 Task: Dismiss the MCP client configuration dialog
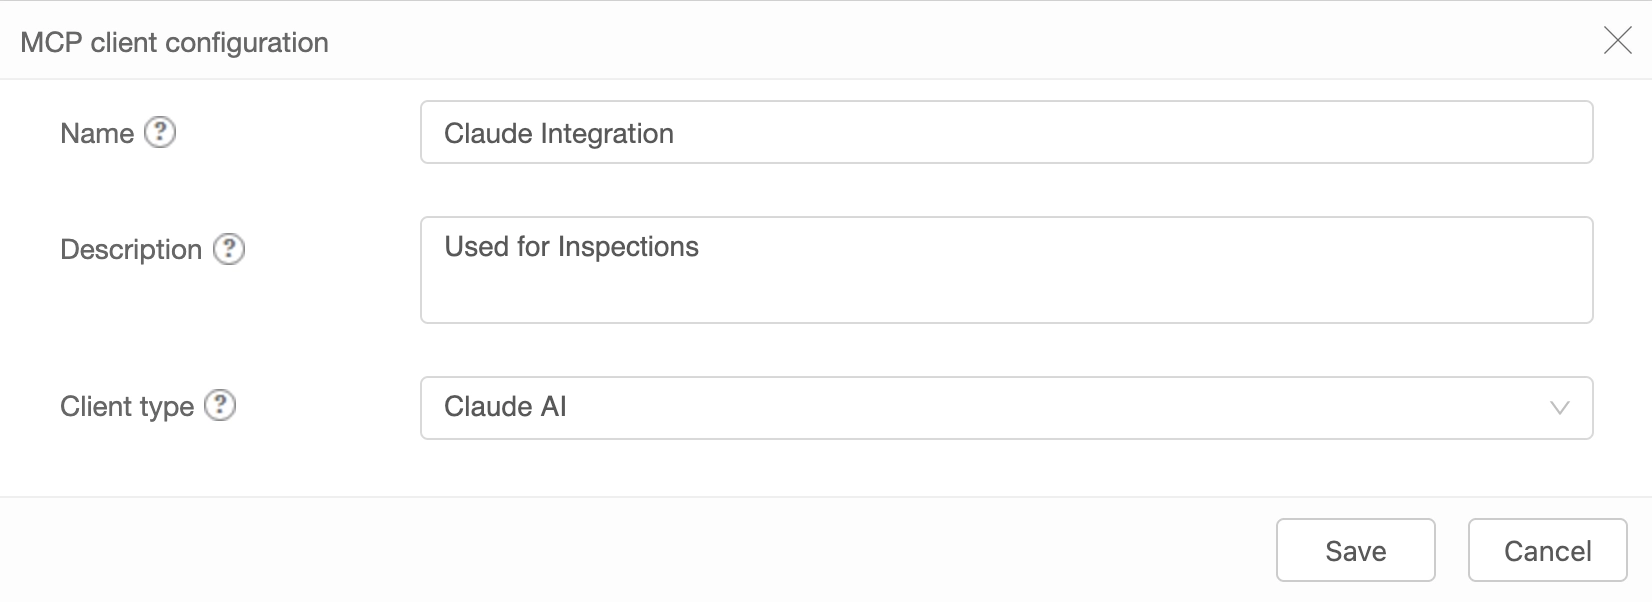coord(1619,41)
